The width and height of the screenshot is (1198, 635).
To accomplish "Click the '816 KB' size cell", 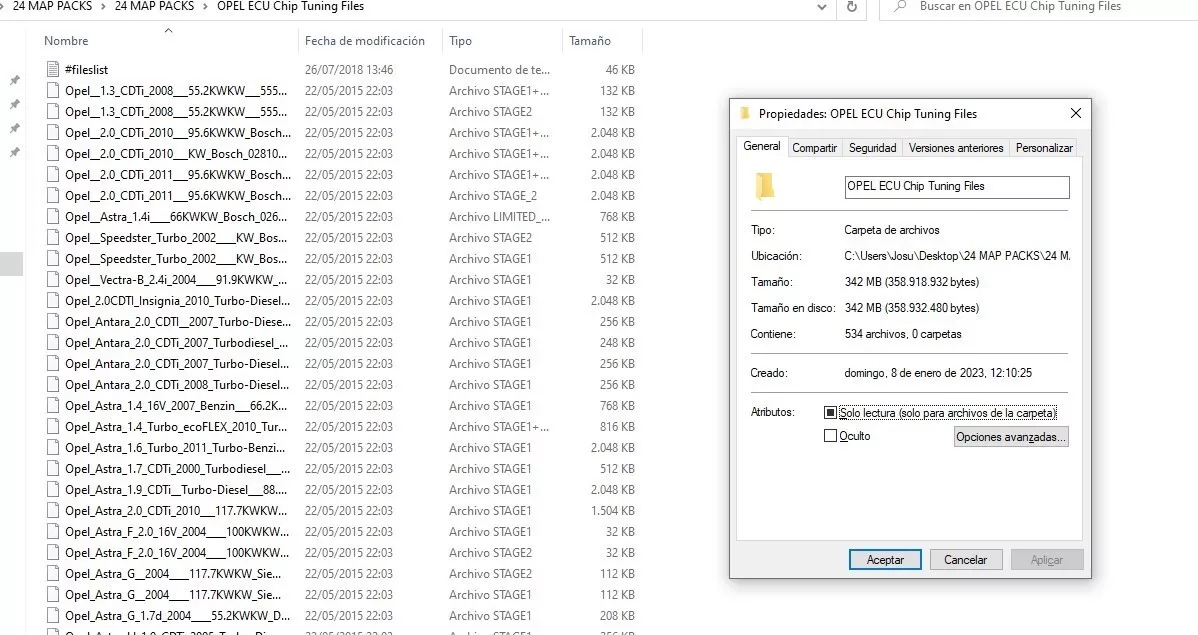I will (x=617, y=427).
